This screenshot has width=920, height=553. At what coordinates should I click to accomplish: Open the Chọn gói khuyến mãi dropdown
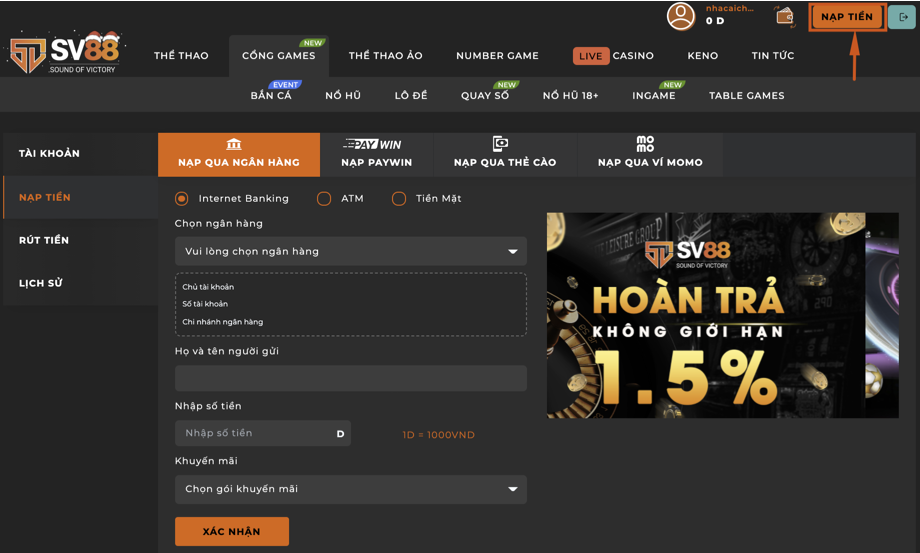point(351,489)
